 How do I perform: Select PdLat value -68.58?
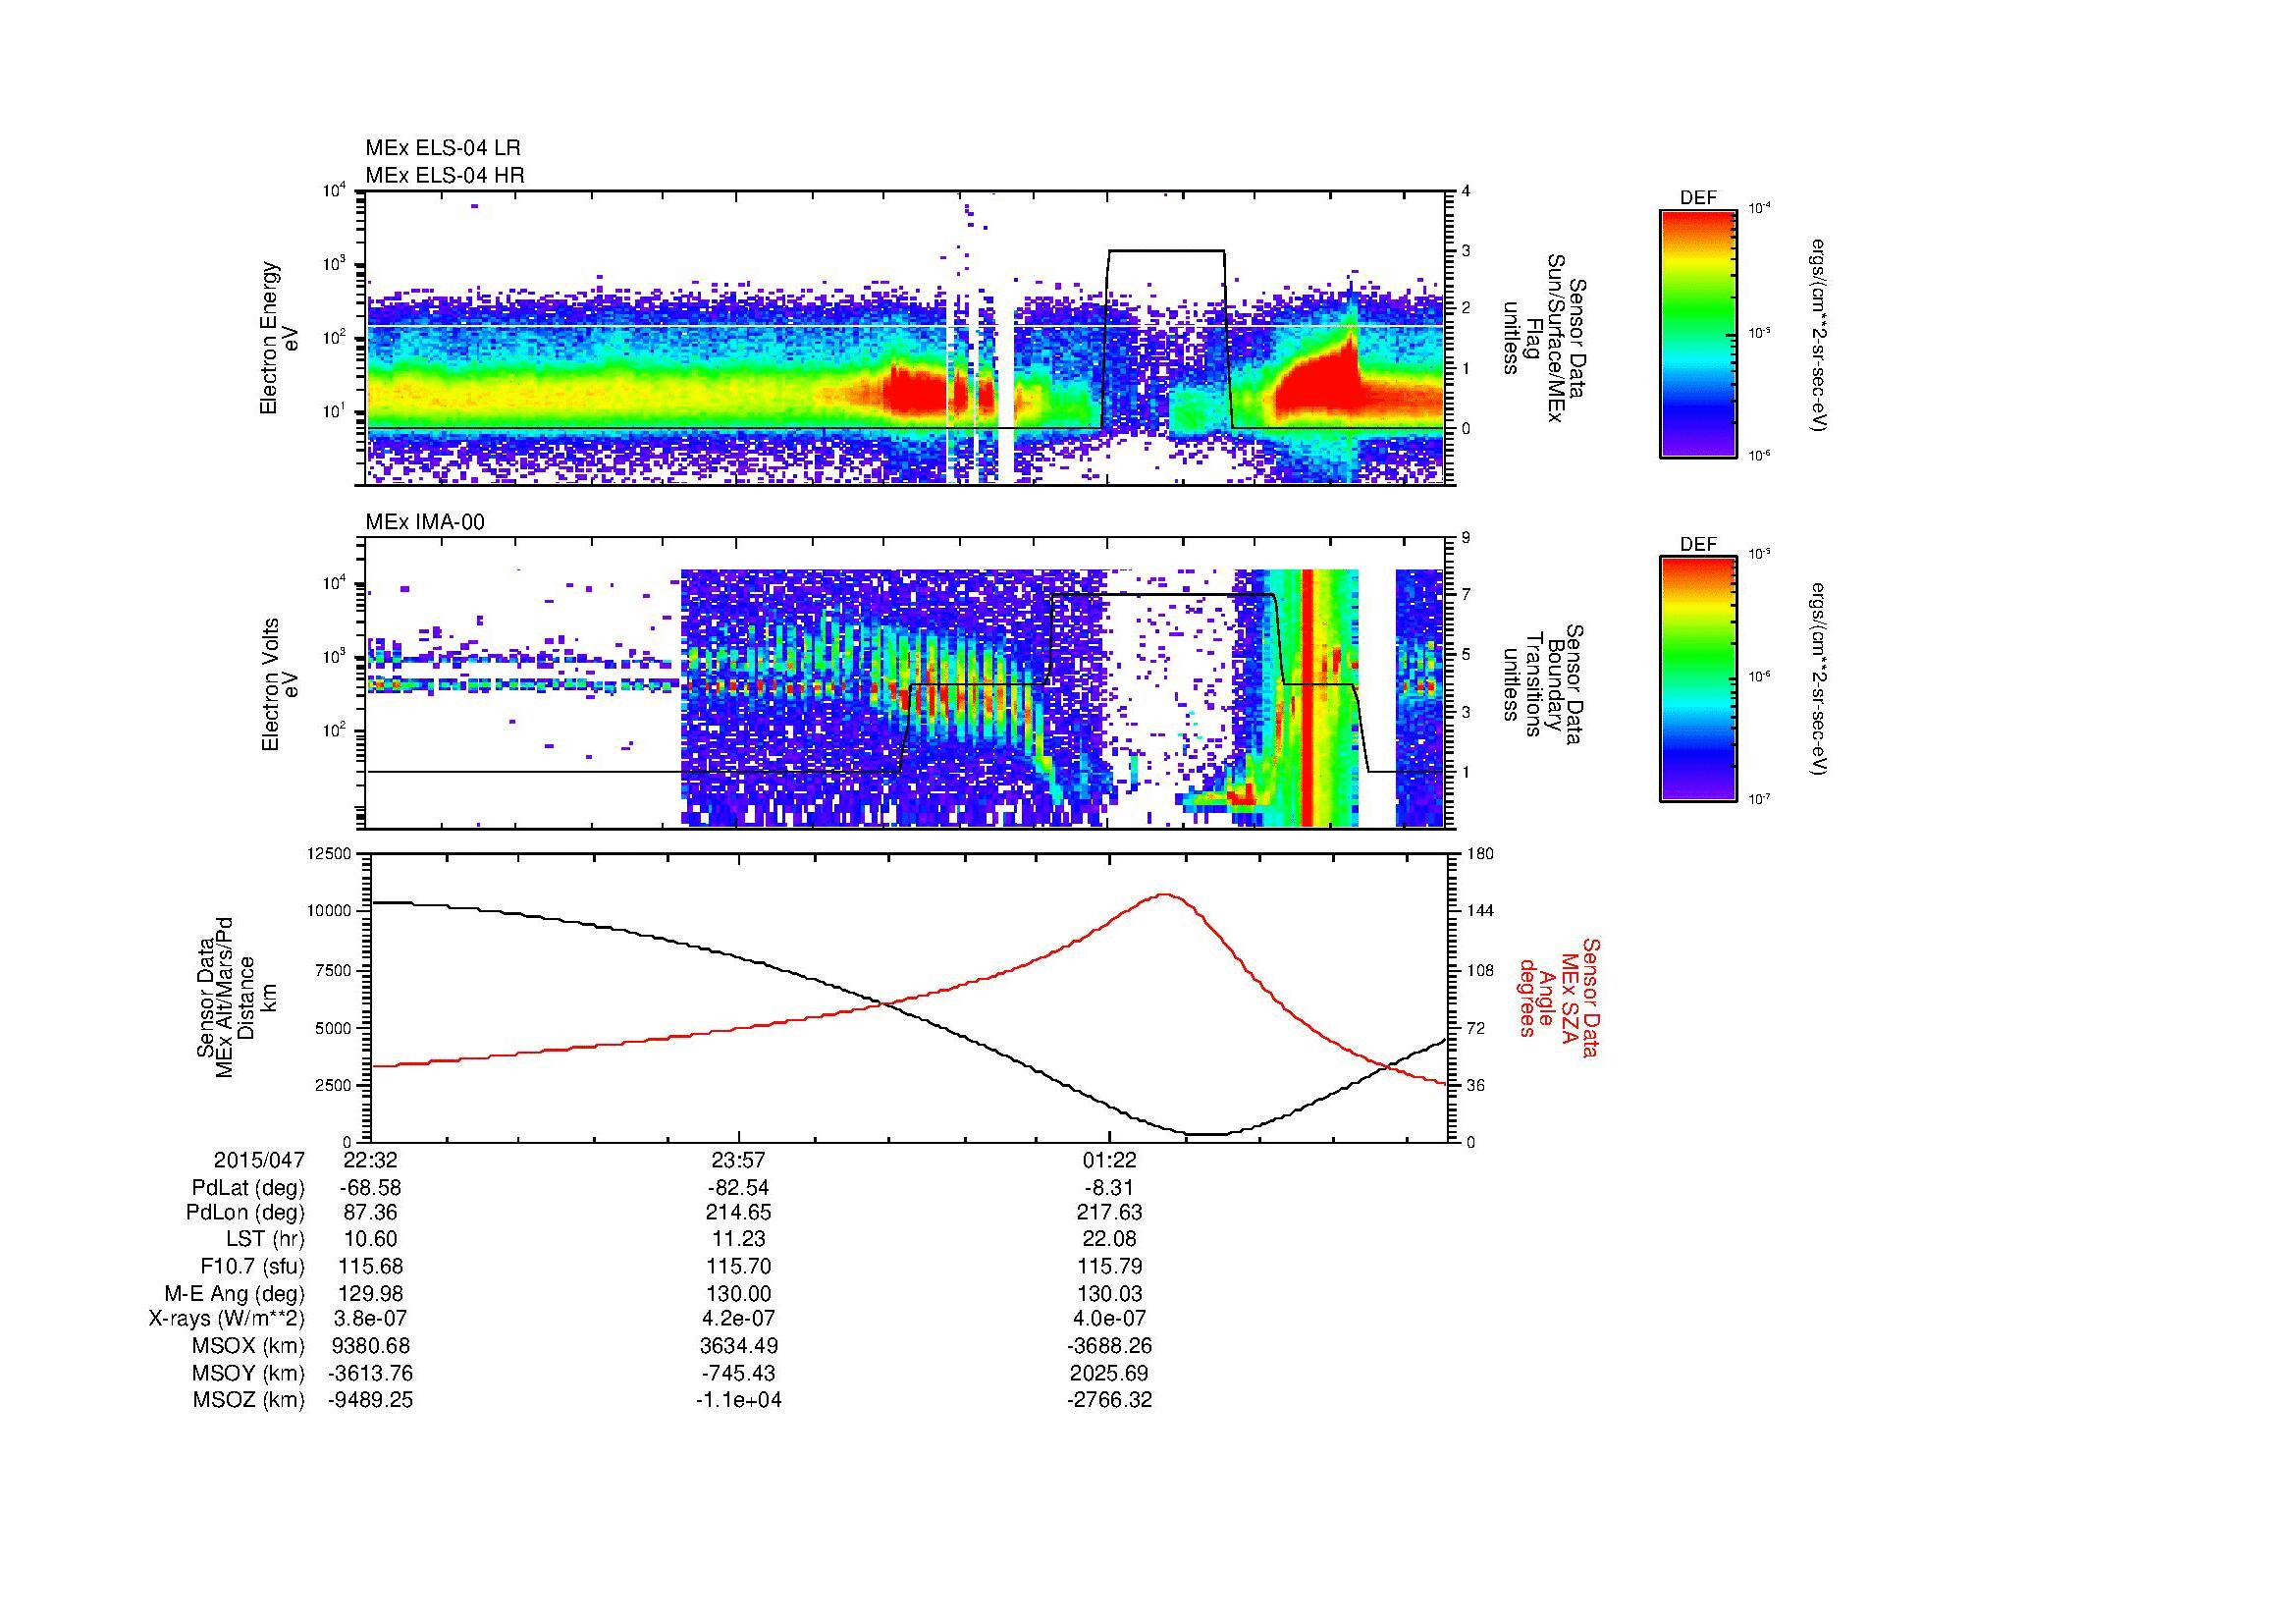[370, 1188]
